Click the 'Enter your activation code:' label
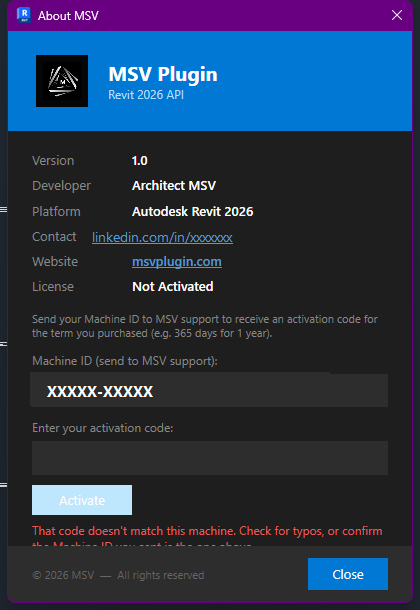Viewport: 420px width, 610px height. [103, 428]
